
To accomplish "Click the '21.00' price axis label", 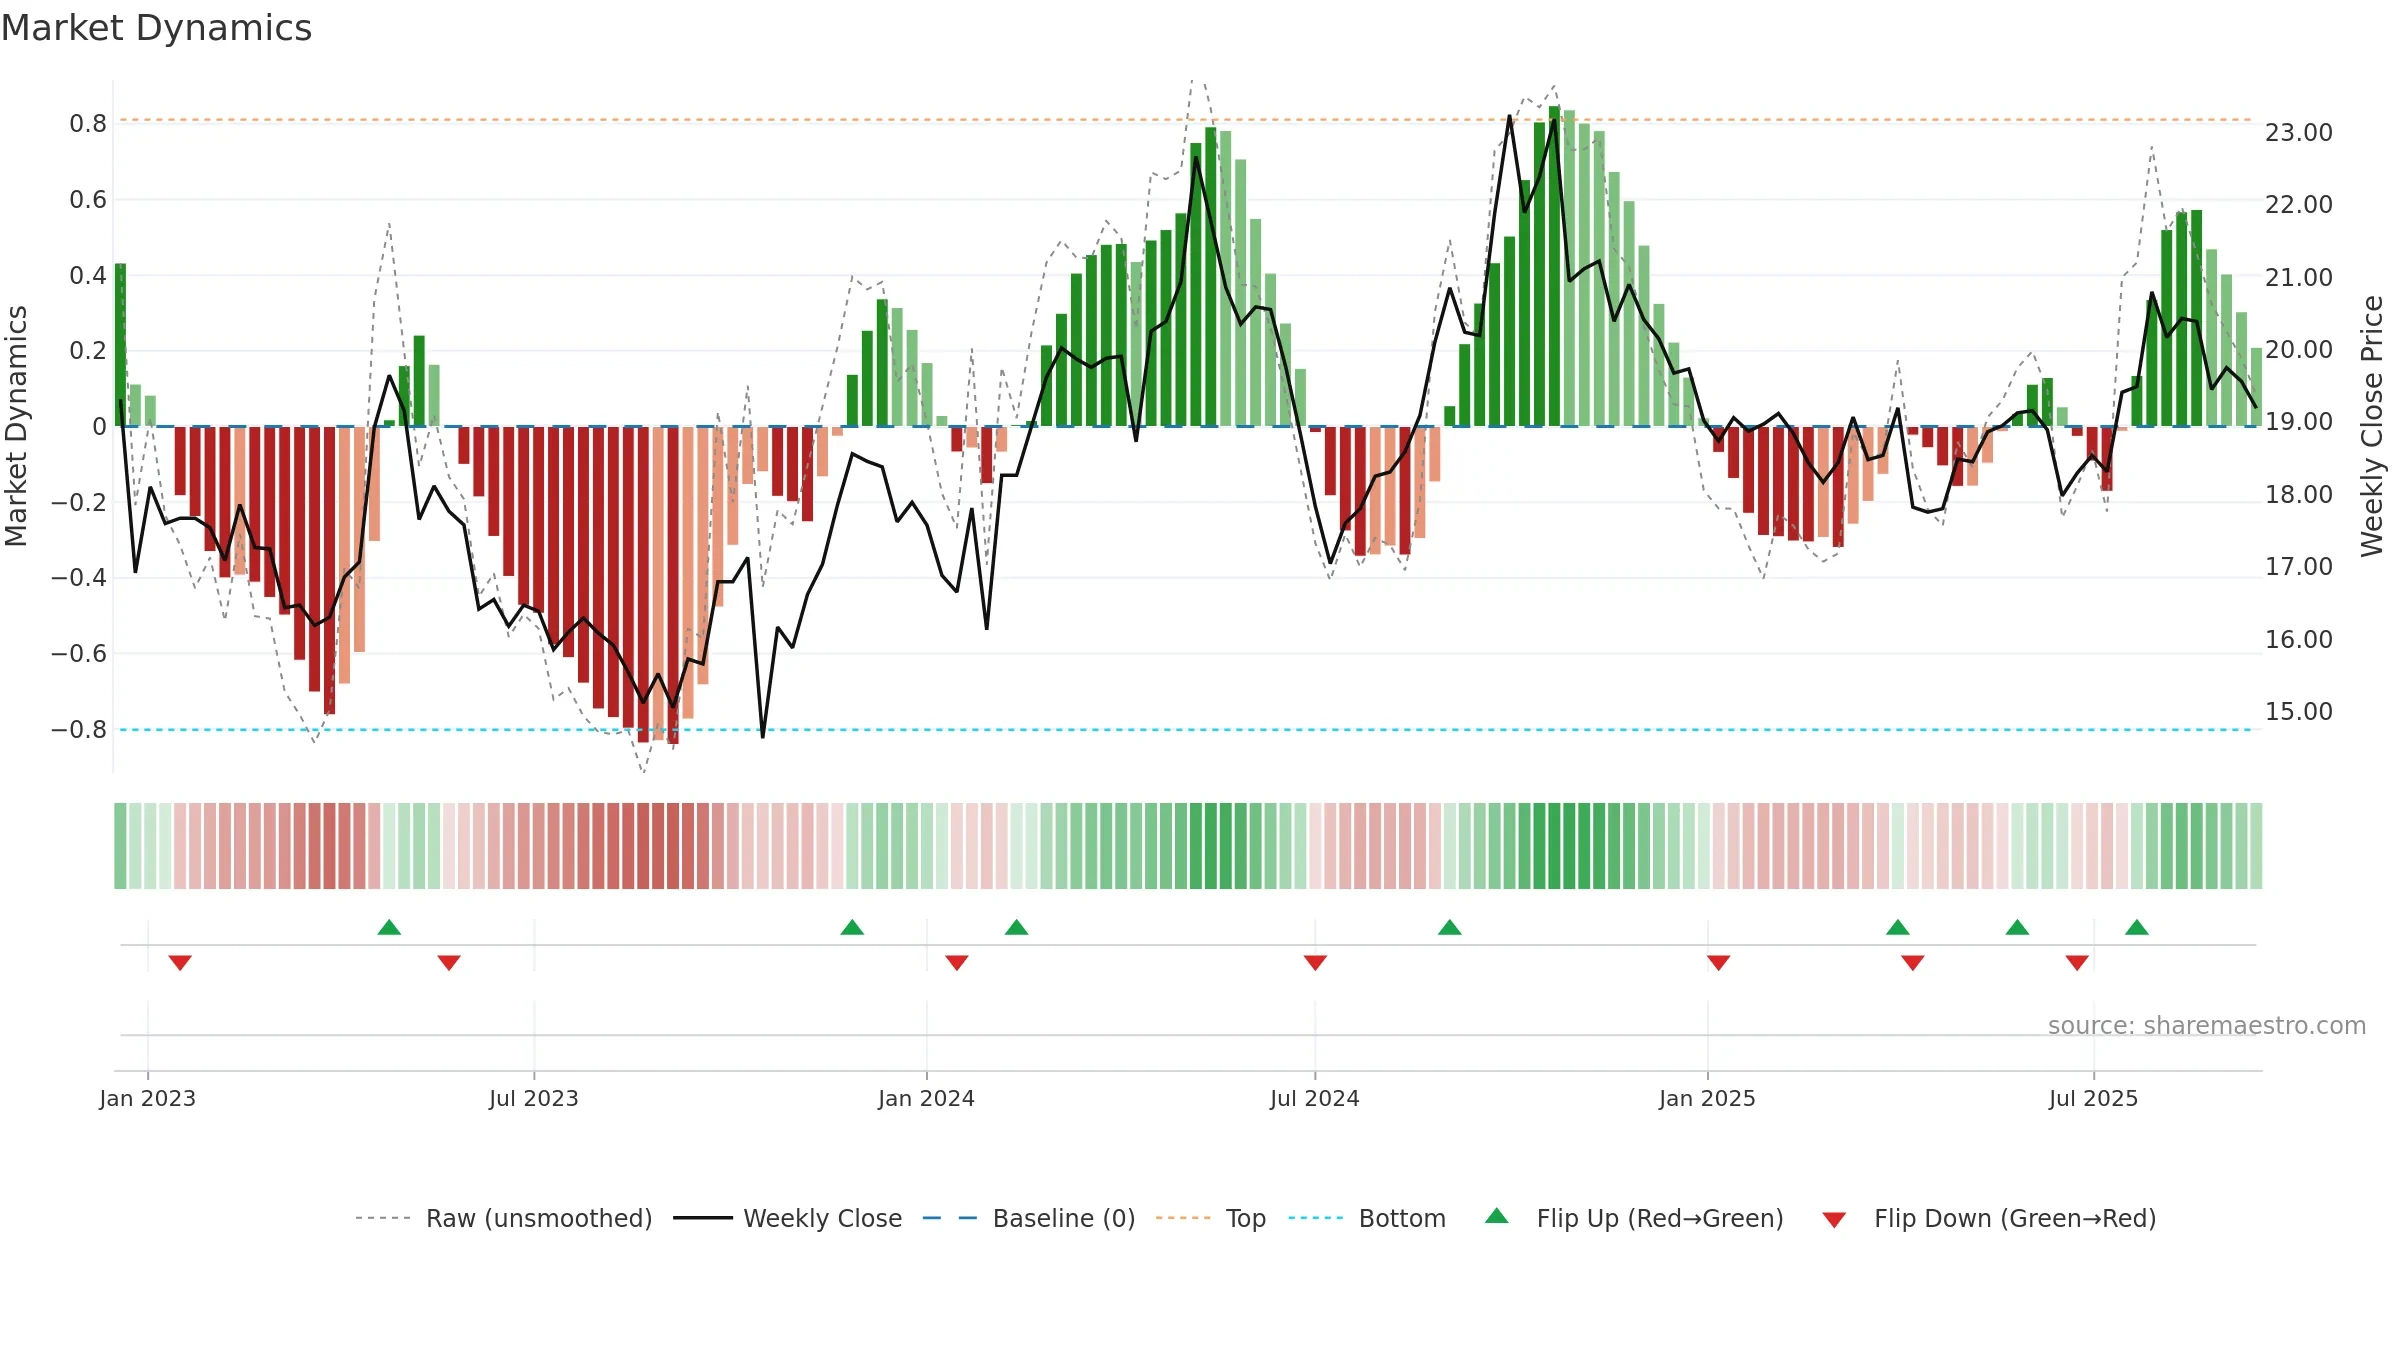I will pos(2299,277).
